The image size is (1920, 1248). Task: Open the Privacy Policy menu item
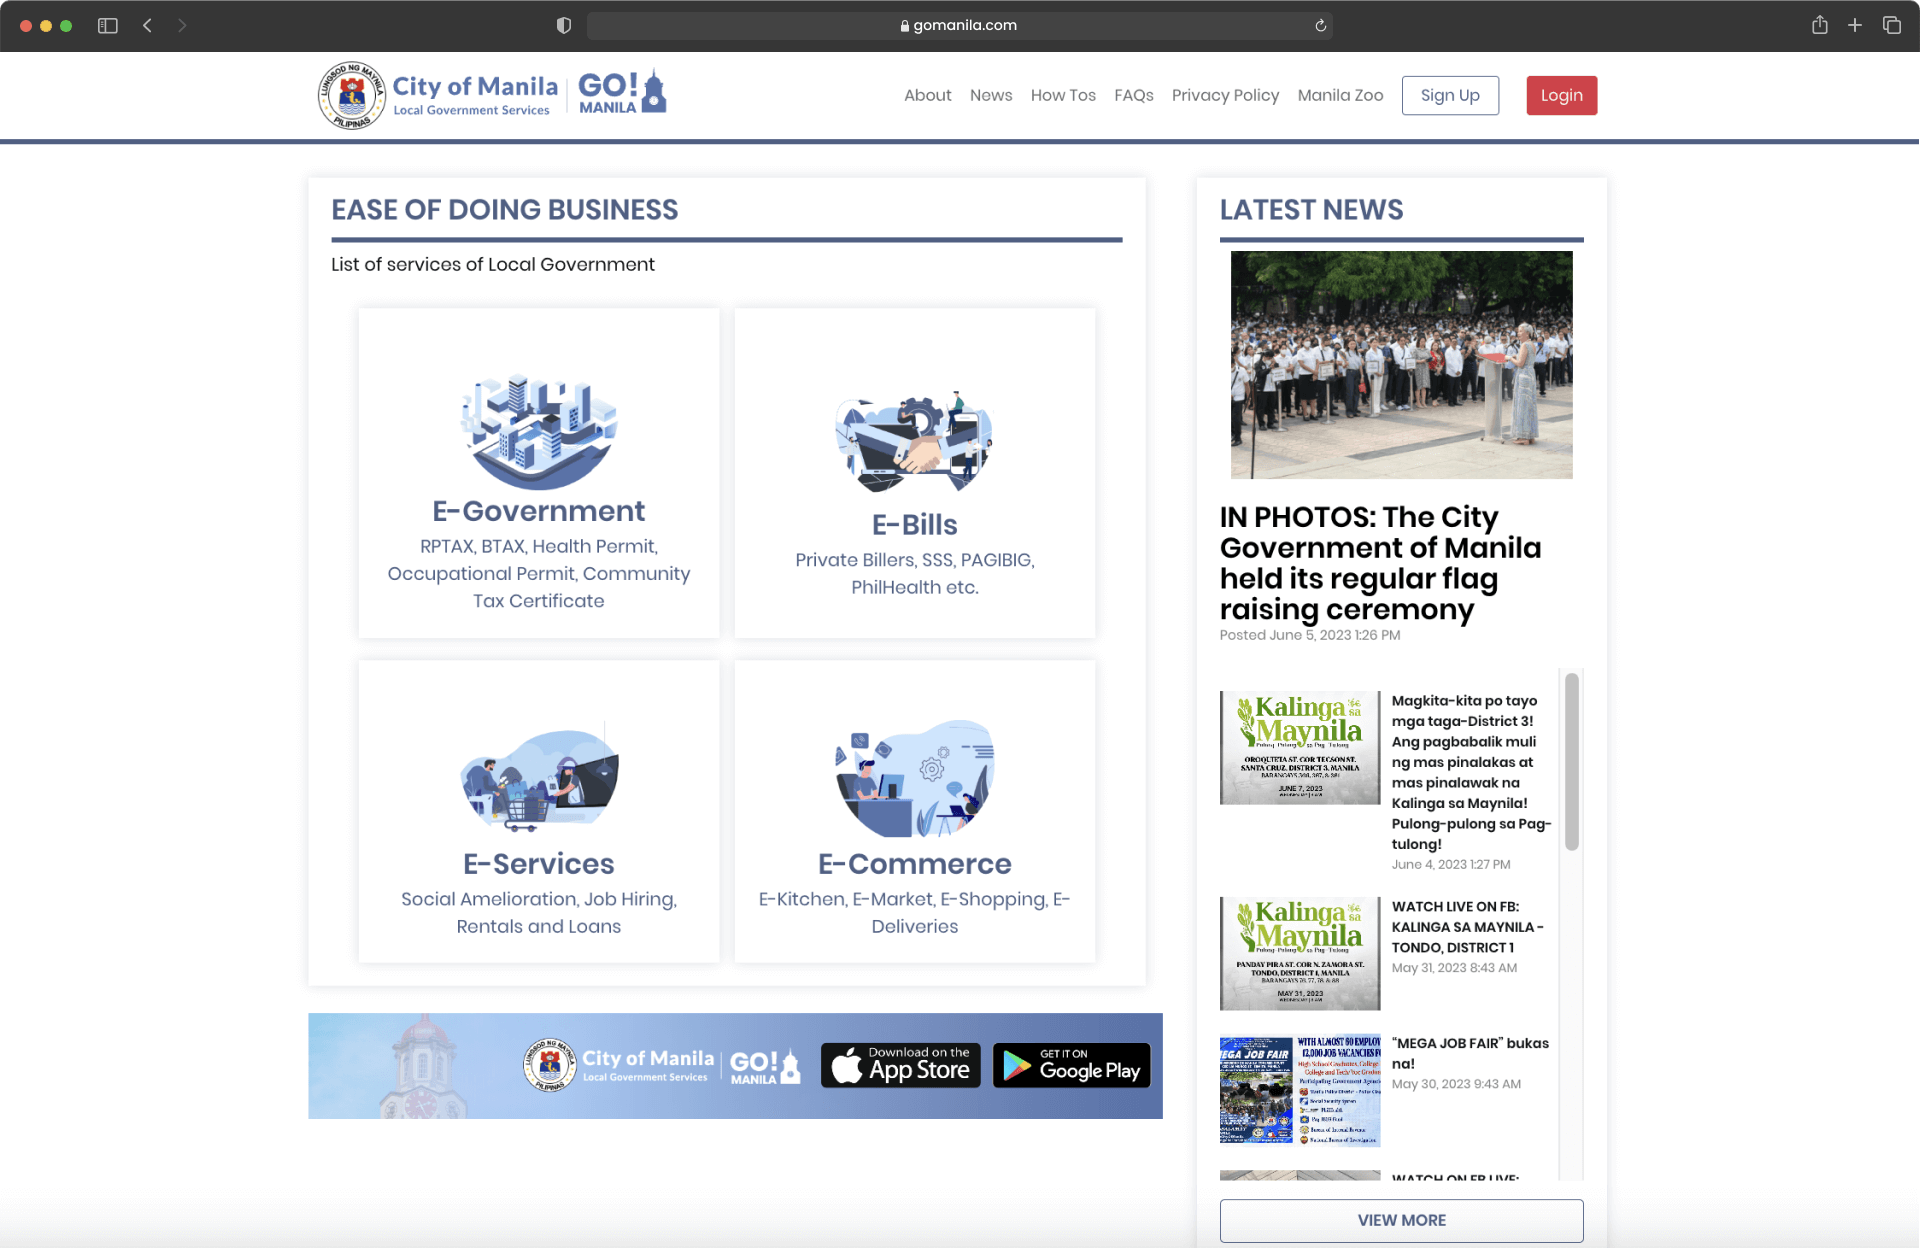point(1225,95)
